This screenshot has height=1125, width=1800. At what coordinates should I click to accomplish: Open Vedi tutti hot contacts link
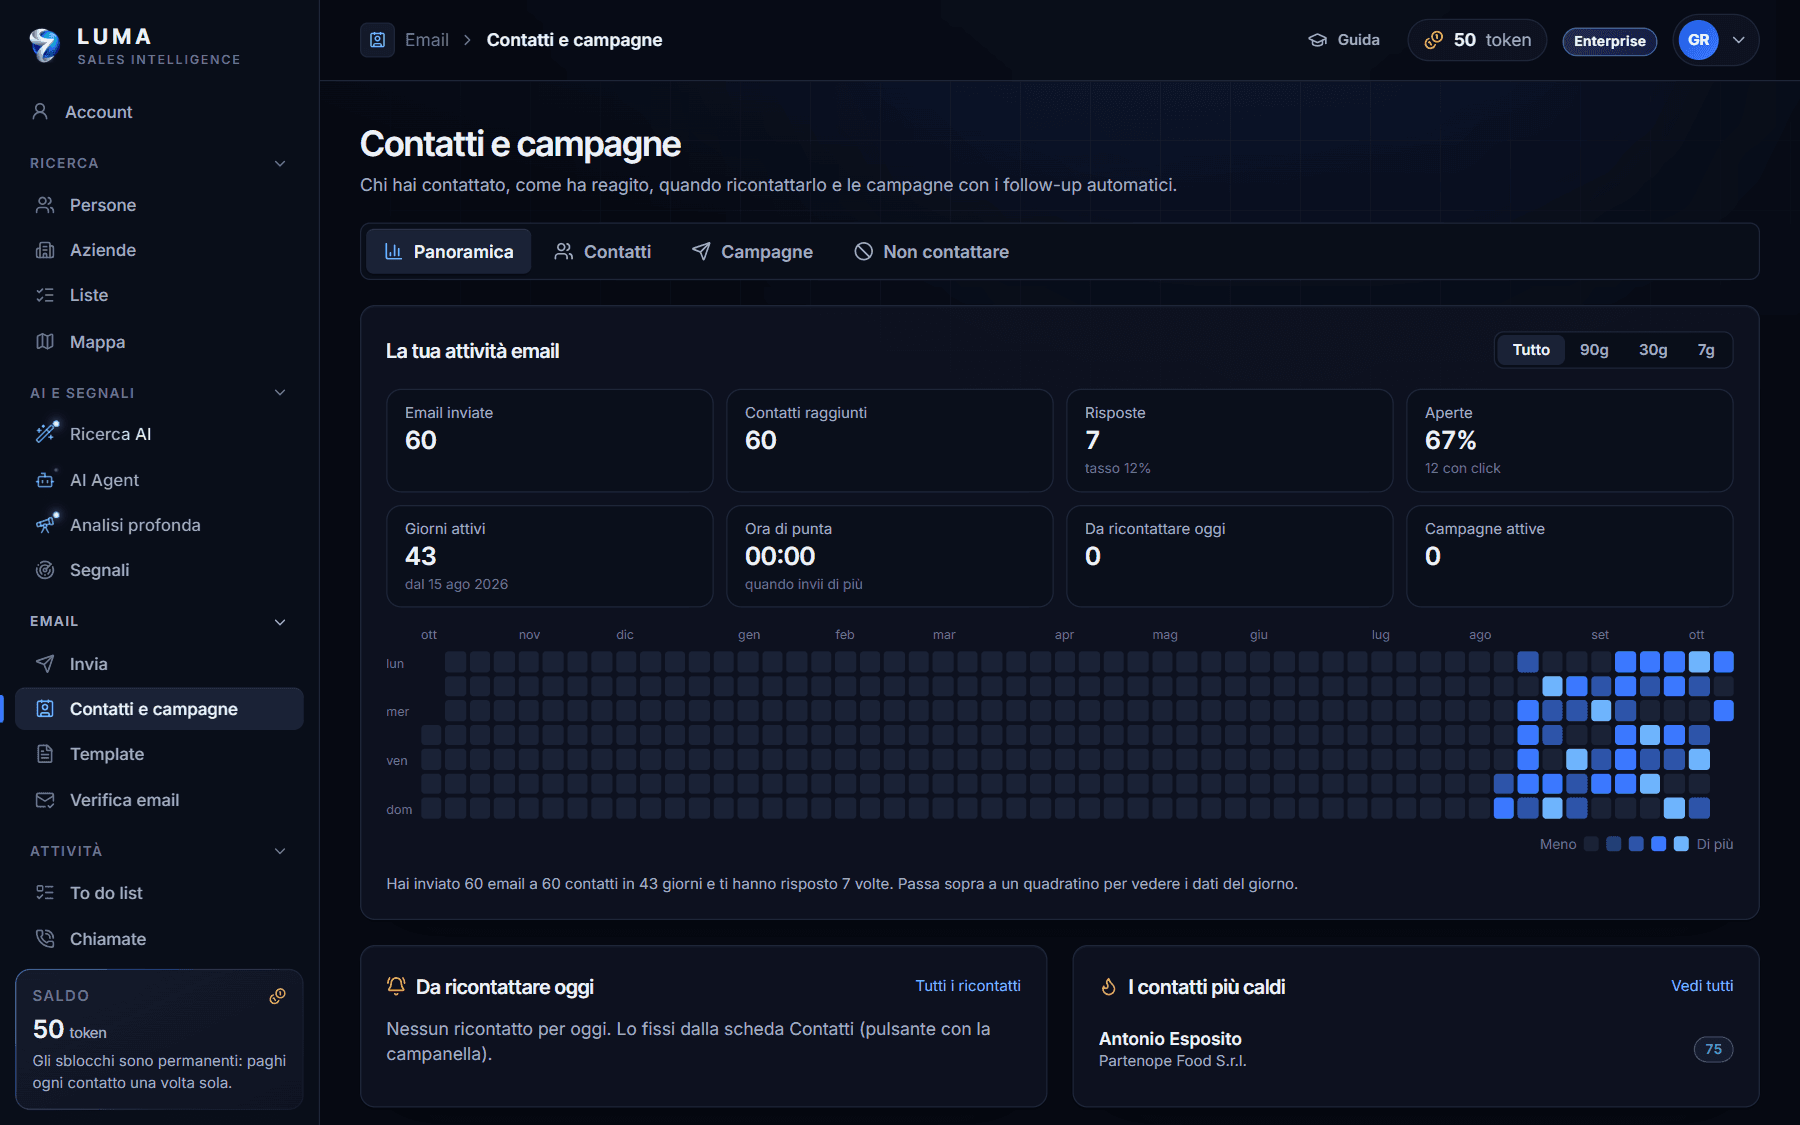[x=1702, y=986]
